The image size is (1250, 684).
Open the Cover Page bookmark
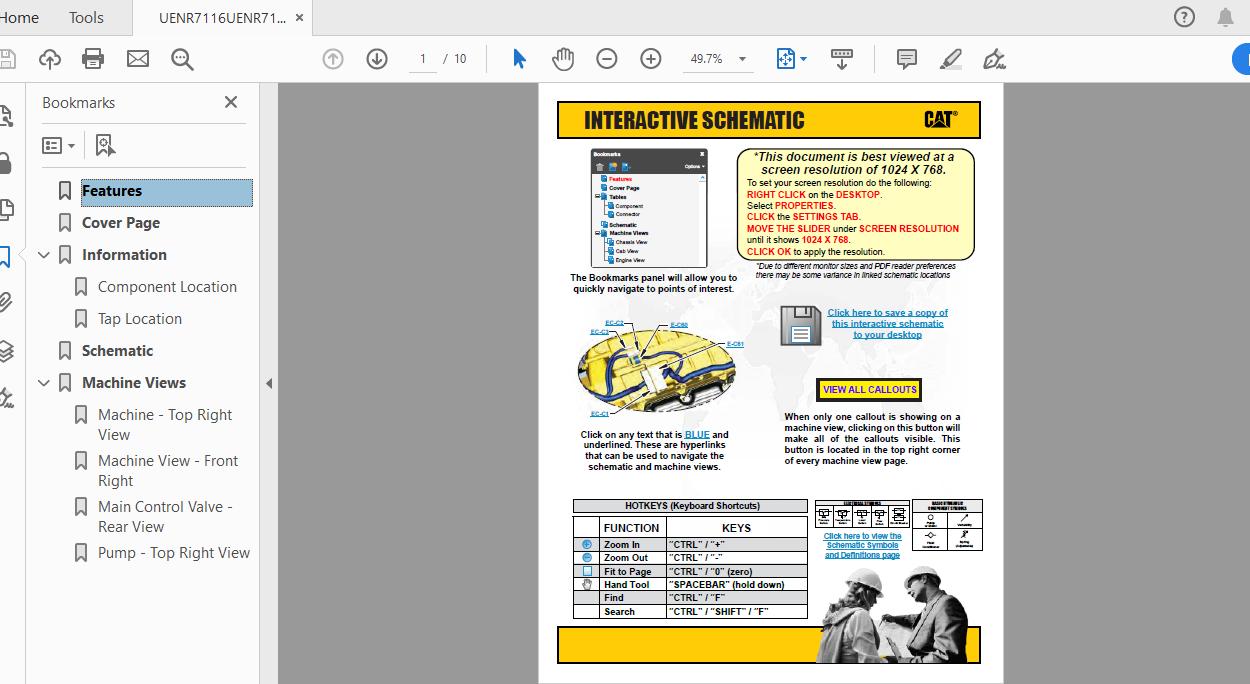tap(121, 223)
